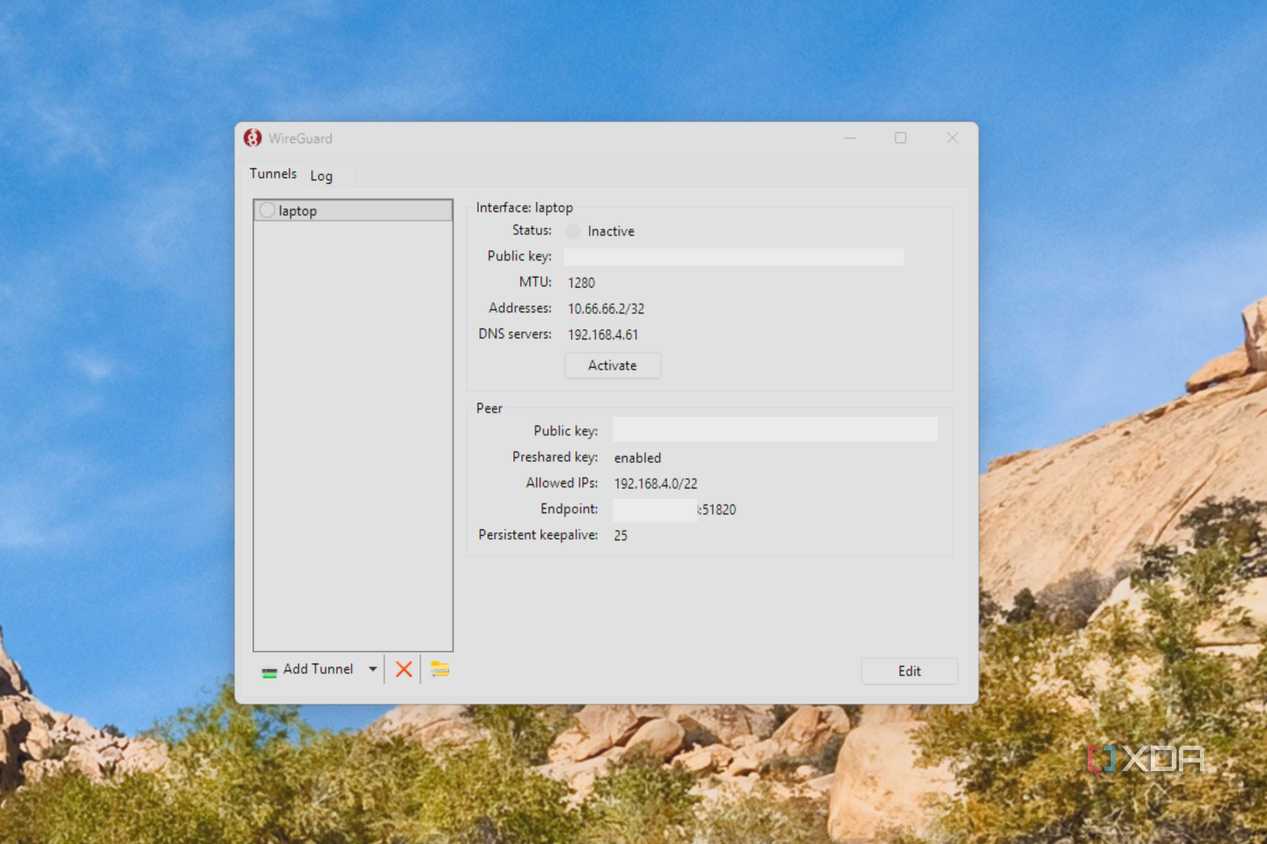The image size is (1267, 844).
Task: Select the Tunnels tab
Action: pyautogui.click(x=273, y=174)
